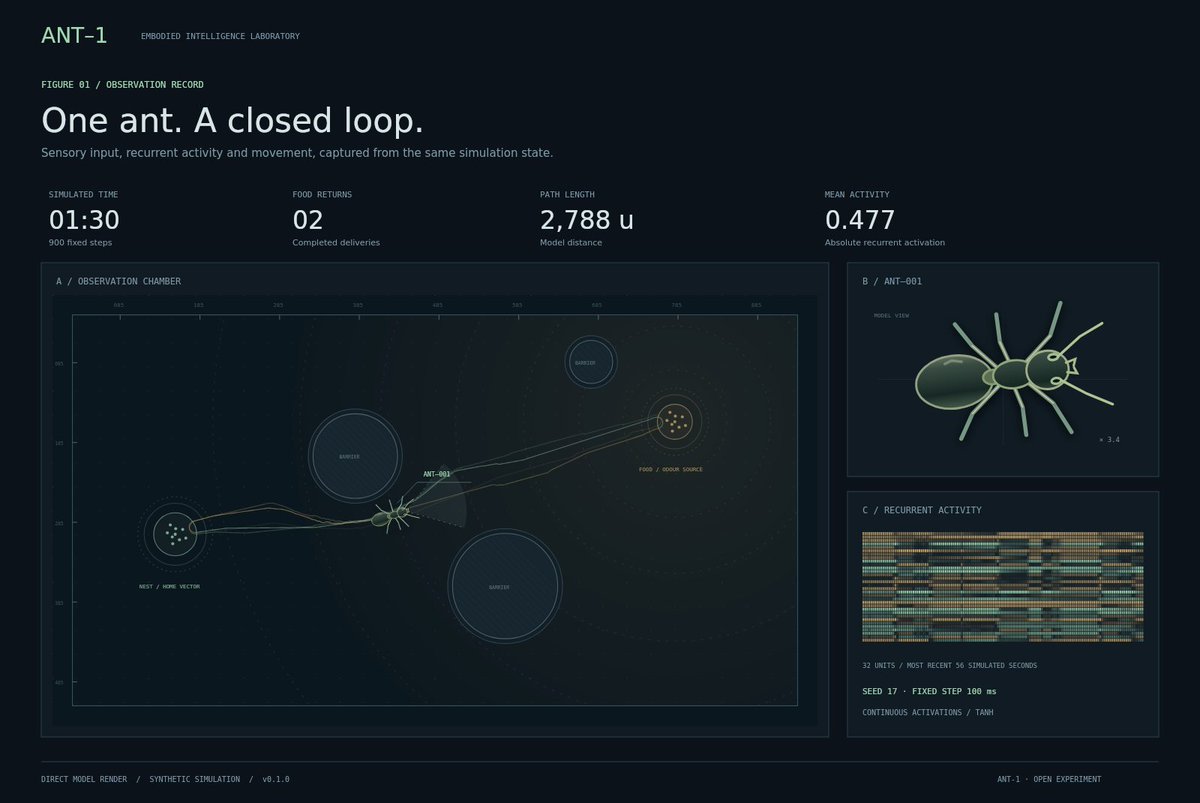Click the MEAN ACTIVITY label
The height and width of the screenshot is (803, 1200).
coord(857,195)
